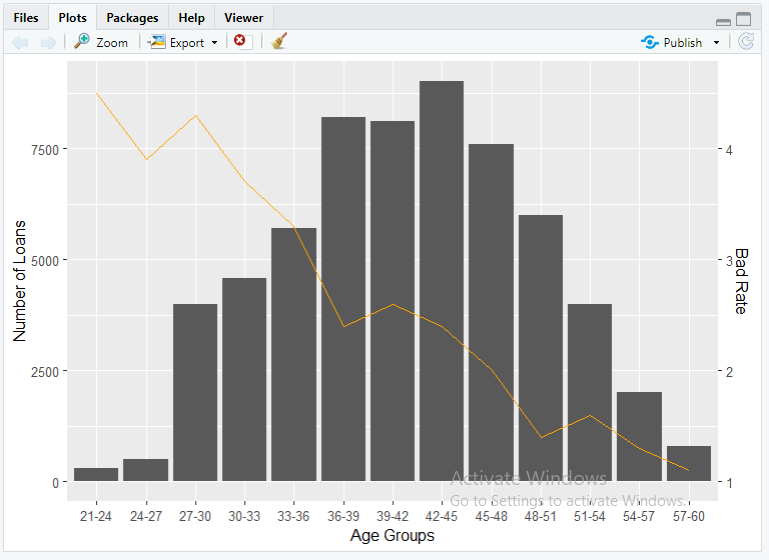
Task: Click the 57-60 age group bar
Action: 689,463
